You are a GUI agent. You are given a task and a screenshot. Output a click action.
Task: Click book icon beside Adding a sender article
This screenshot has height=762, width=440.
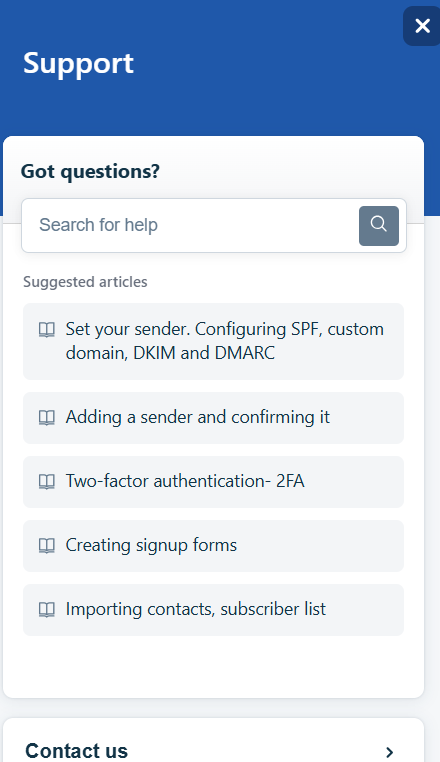[x=47, y=418]
